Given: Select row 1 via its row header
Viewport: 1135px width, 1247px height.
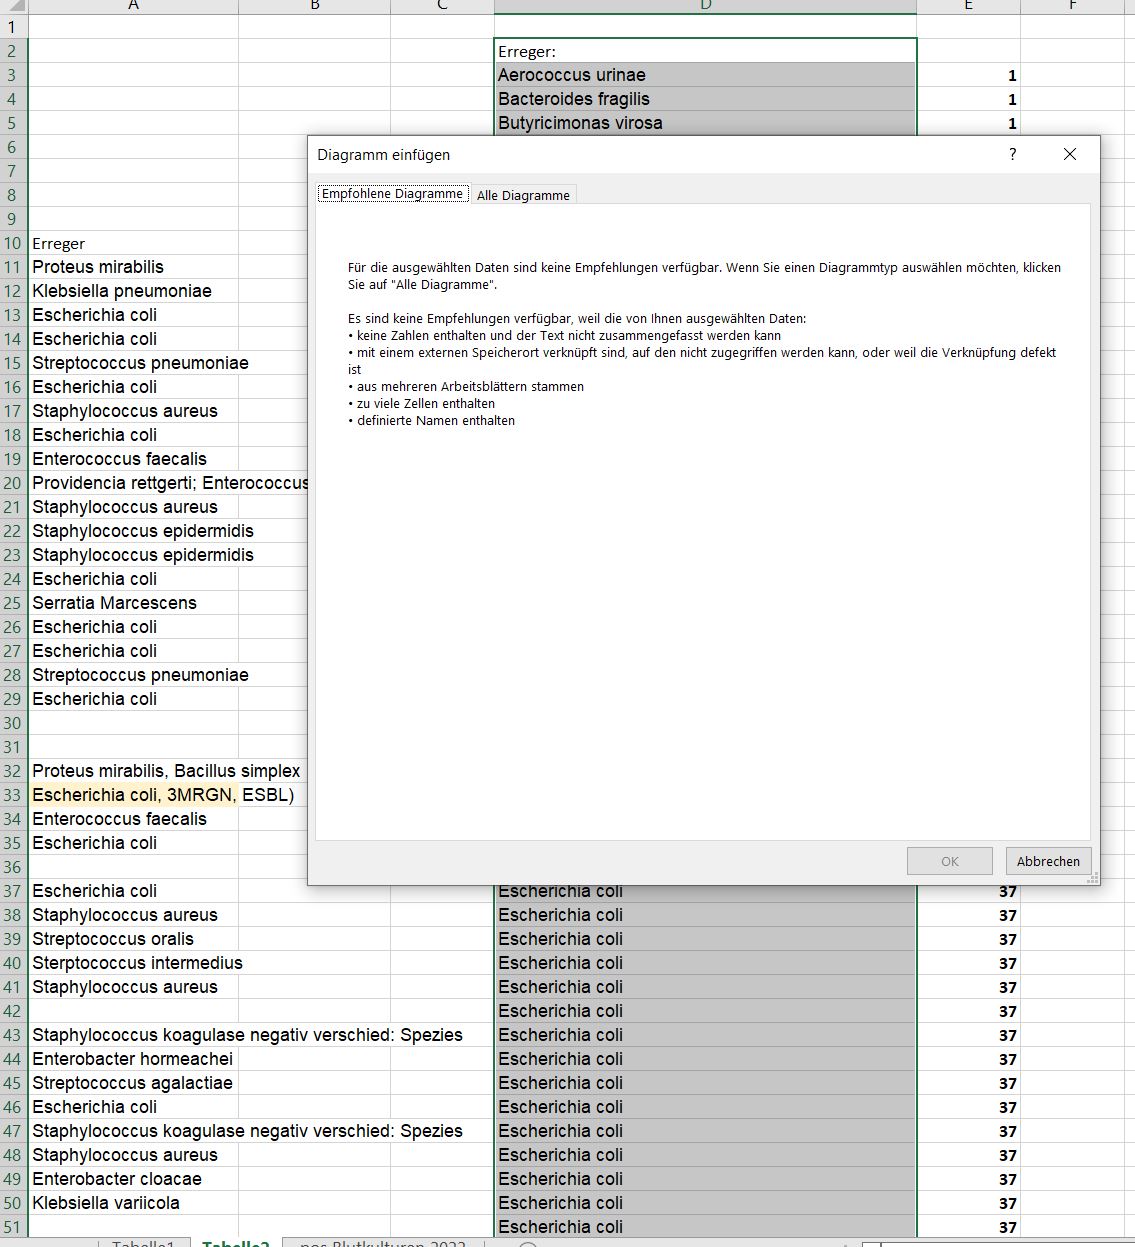Looking at the screenshot, I should [x=13, y=27].
